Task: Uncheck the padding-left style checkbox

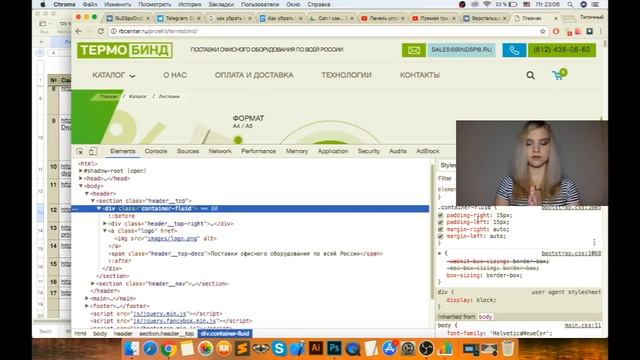Action: 440,222
